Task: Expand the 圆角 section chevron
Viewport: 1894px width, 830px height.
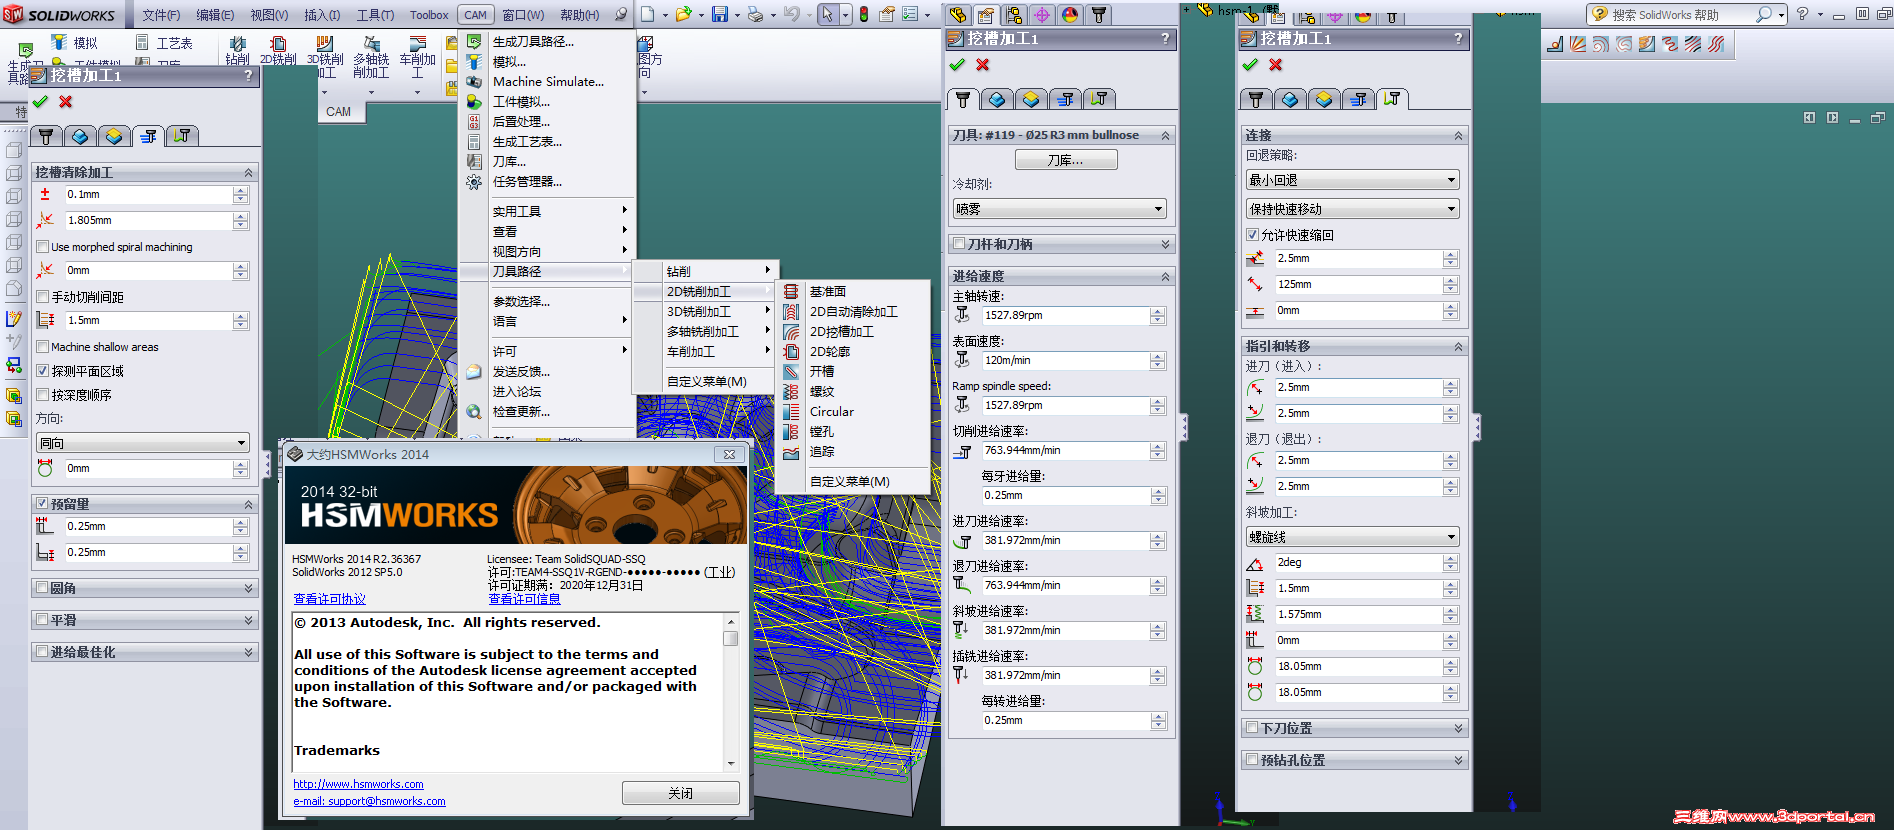Action: pyautogui.click(x=248, y=588)
